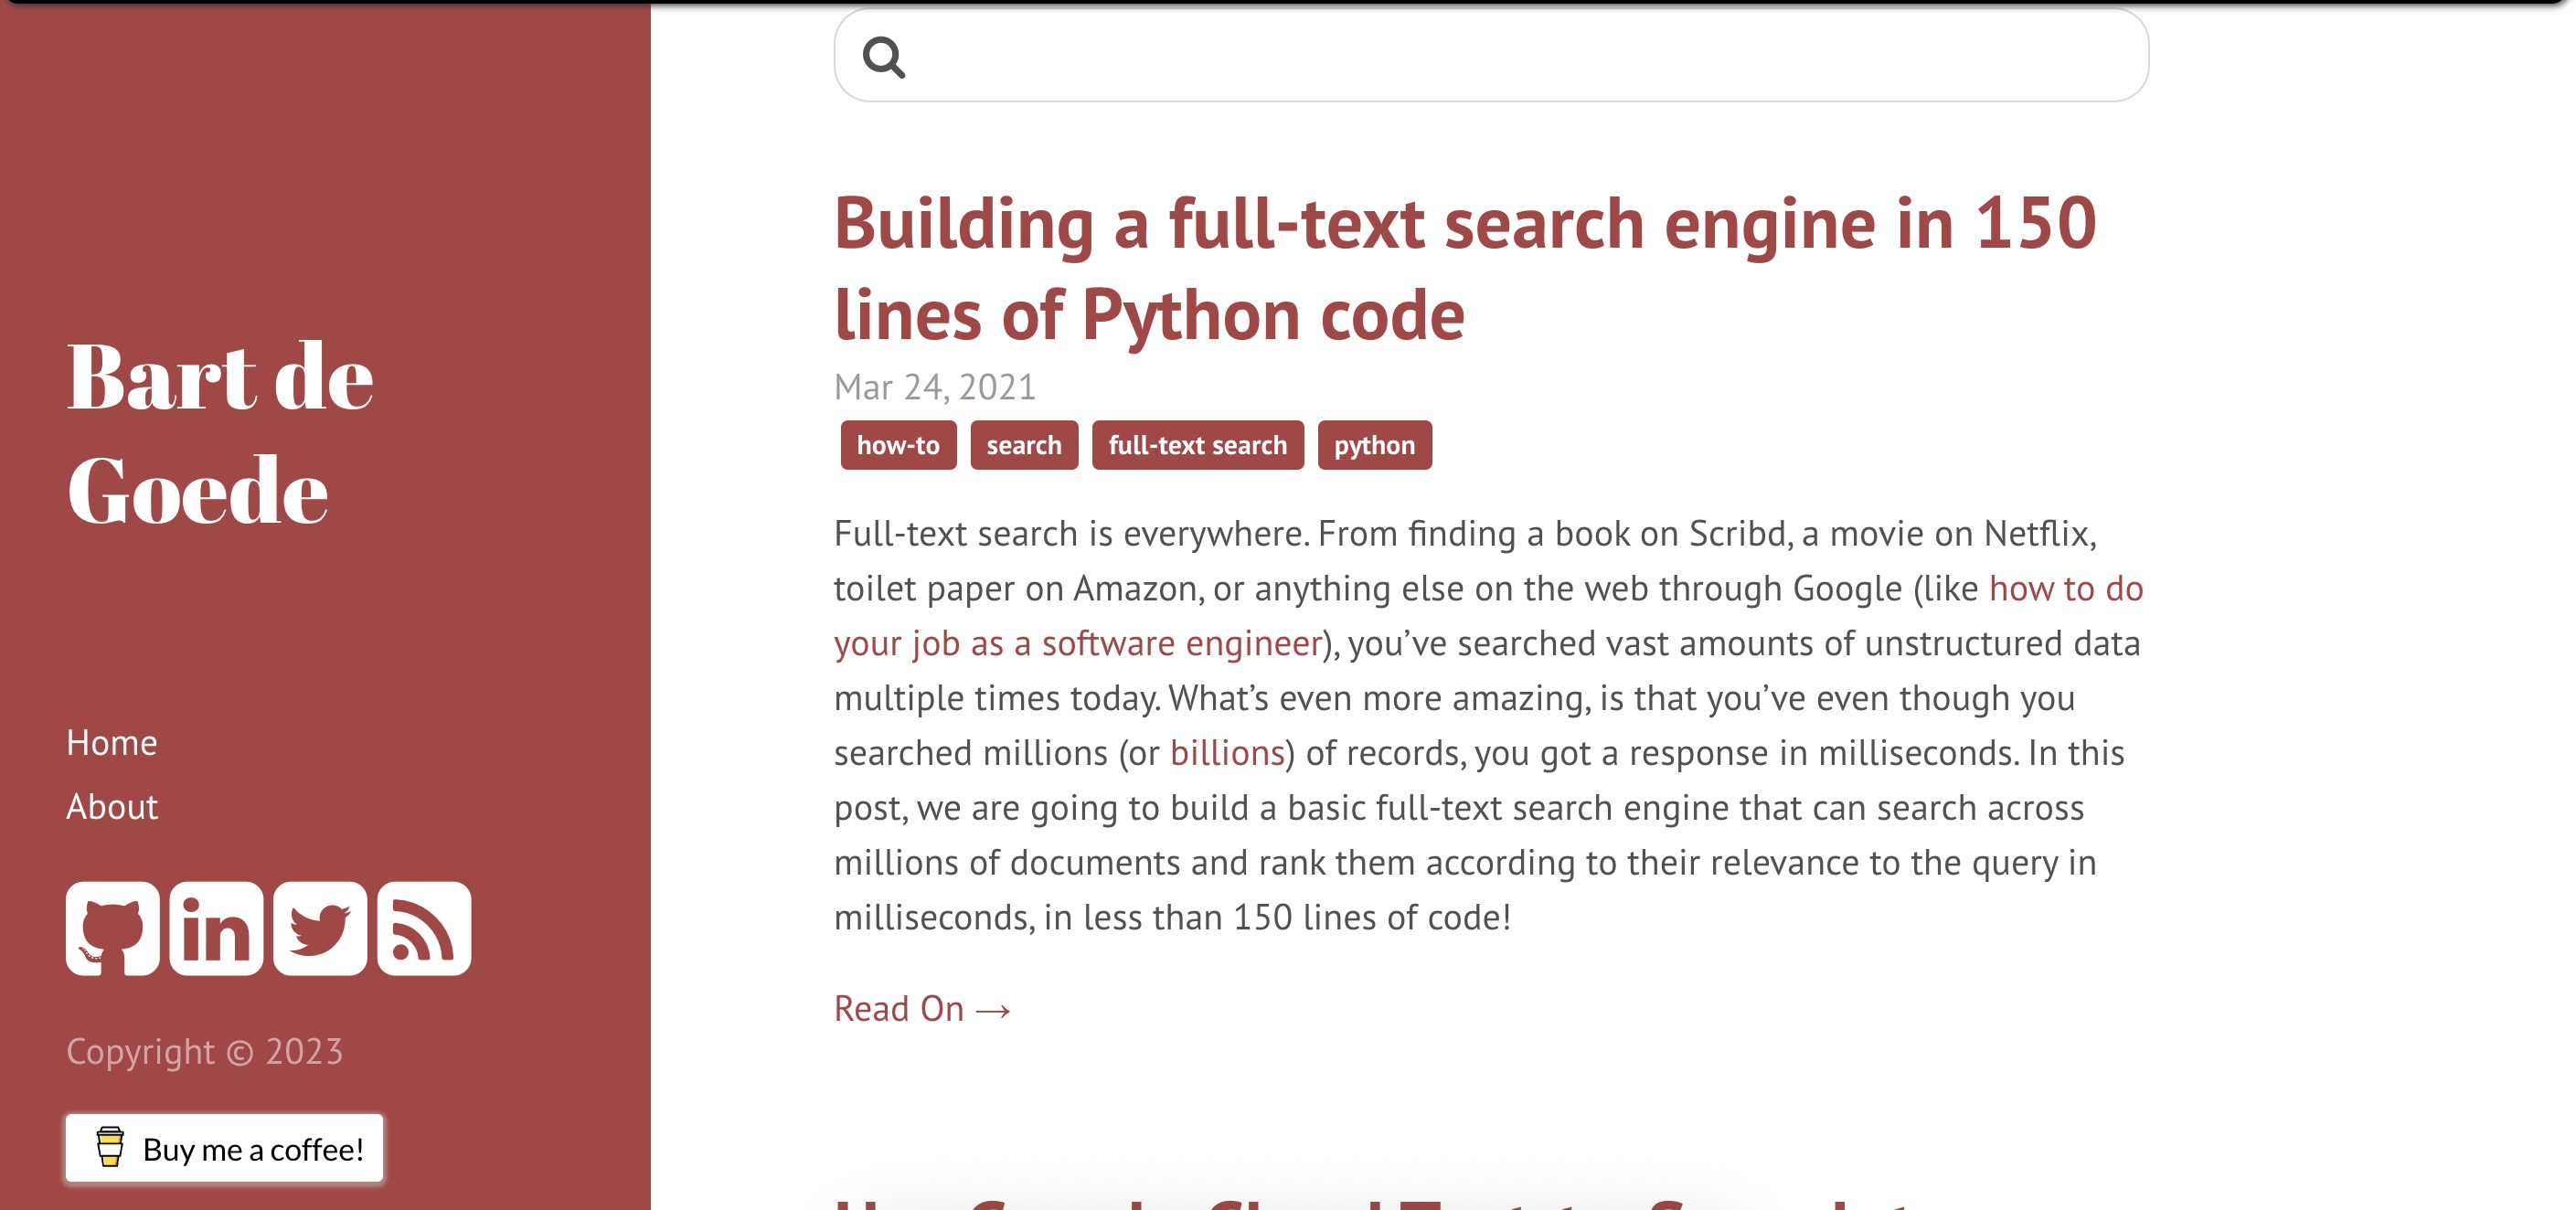This screenshot has width=2576, height=1210.
Task: Open the About page
Action: click(x=112, y=807)
